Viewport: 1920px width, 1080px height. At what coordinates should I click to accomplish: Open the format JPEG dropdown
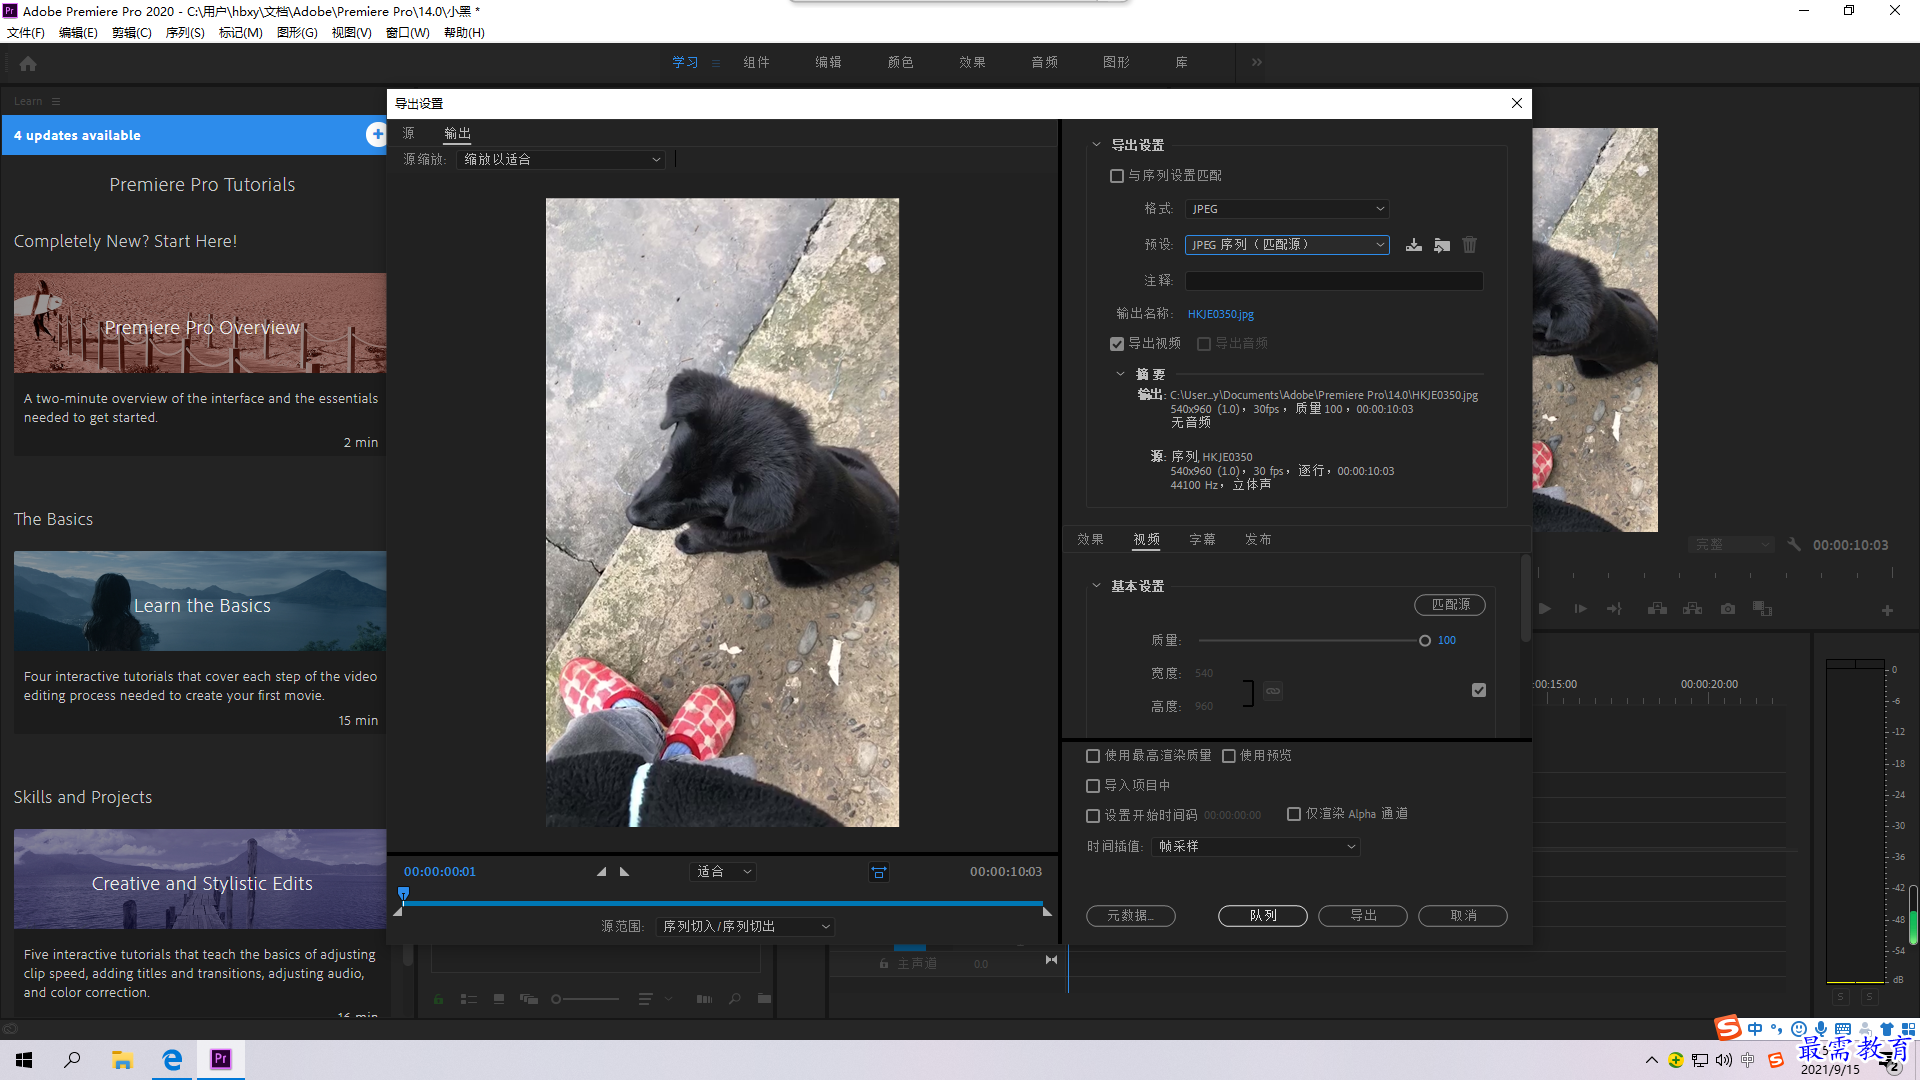1287,209
